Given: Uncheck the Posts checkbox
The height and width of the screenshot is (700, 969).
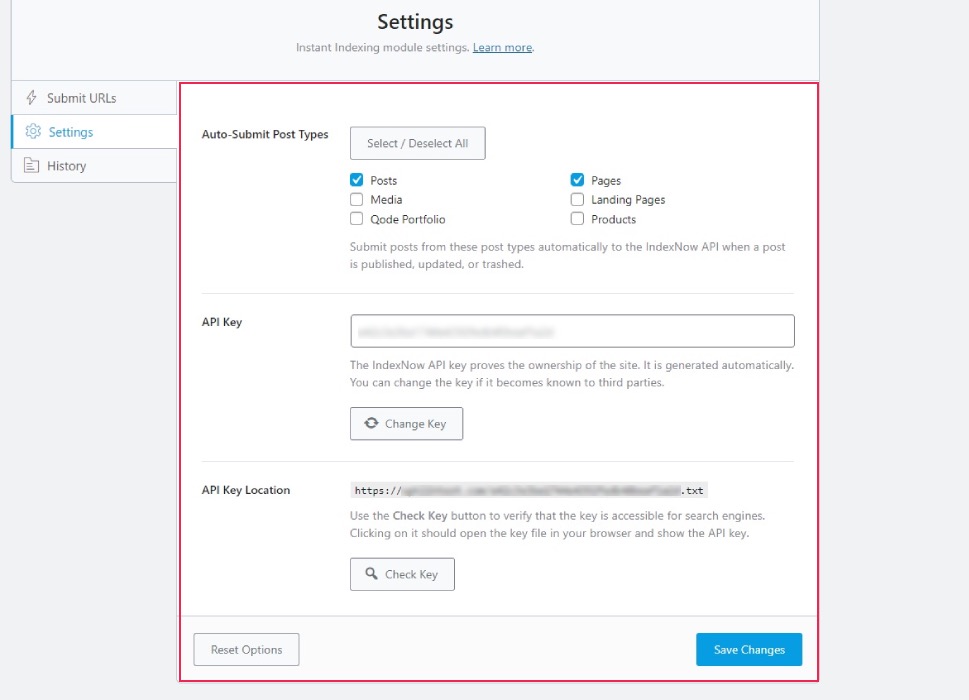Looking at the screenshot, I should point(357,180).
